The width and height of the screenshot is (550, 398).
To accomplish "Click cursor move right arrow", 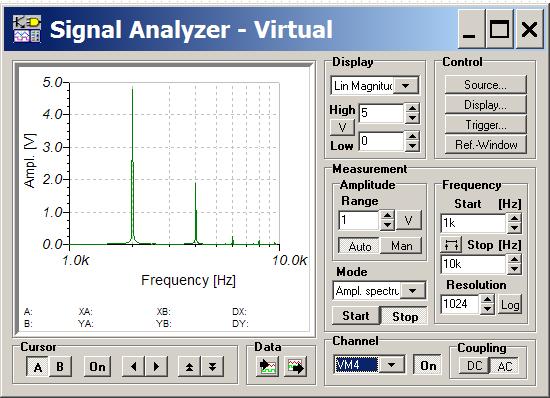I will click(x=156, y=366).
